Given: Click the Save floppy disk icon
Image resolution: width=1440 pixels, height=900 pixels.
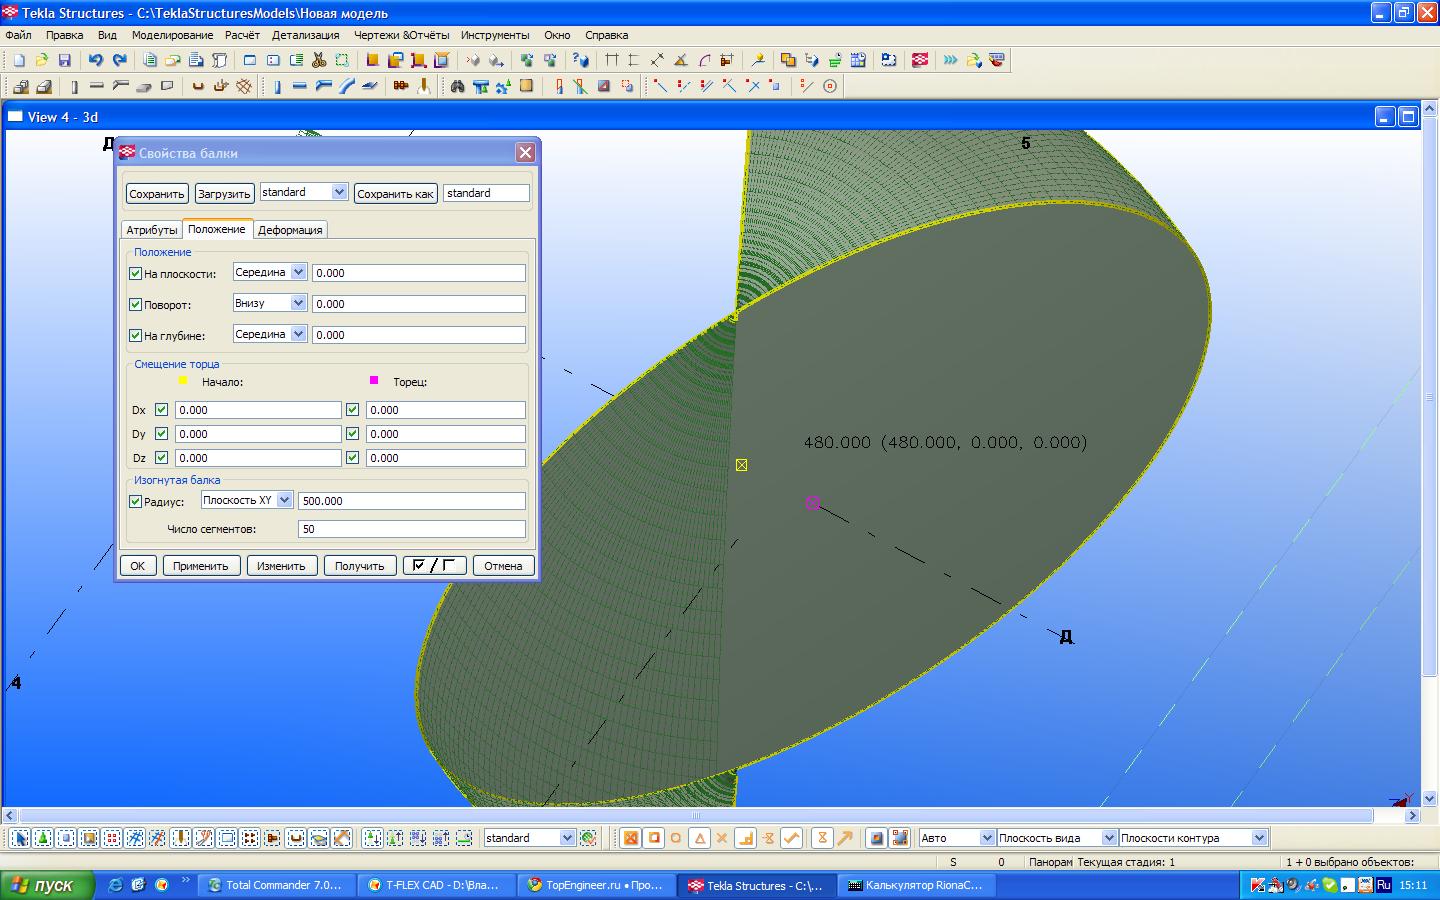Looking at the screenshot, I should [x=65, y=60].
